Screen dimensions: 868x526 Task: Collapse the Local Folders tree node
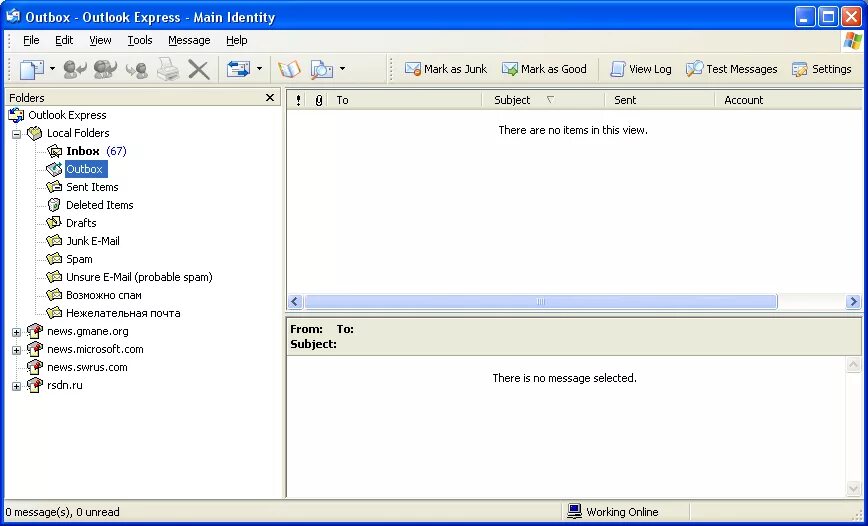point(17,134)
